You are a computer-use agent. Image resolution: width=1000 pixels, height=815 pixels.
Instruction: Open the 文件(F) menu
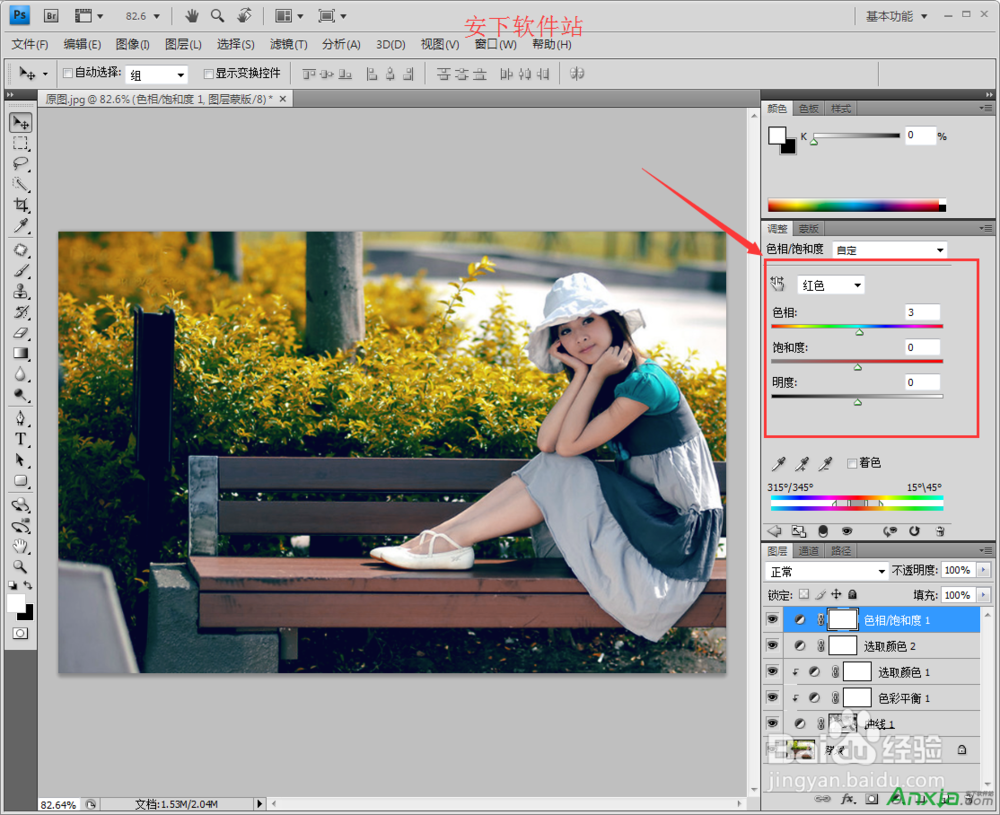30,45
